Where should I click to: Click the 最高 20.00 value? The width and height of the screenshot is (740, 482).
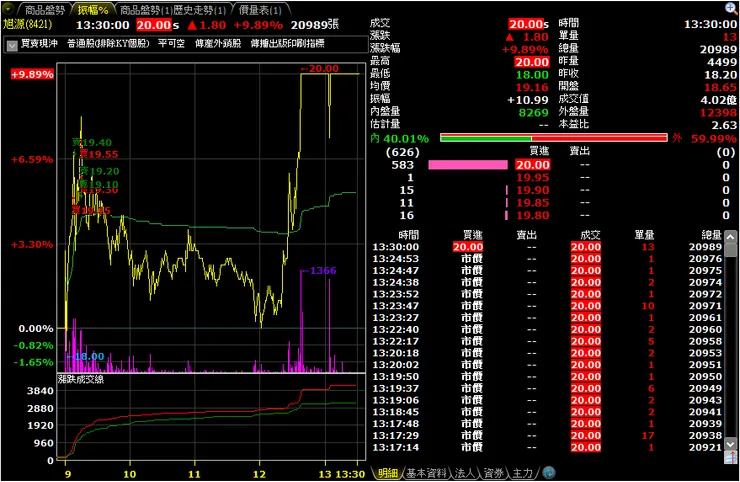coord(532,62)
